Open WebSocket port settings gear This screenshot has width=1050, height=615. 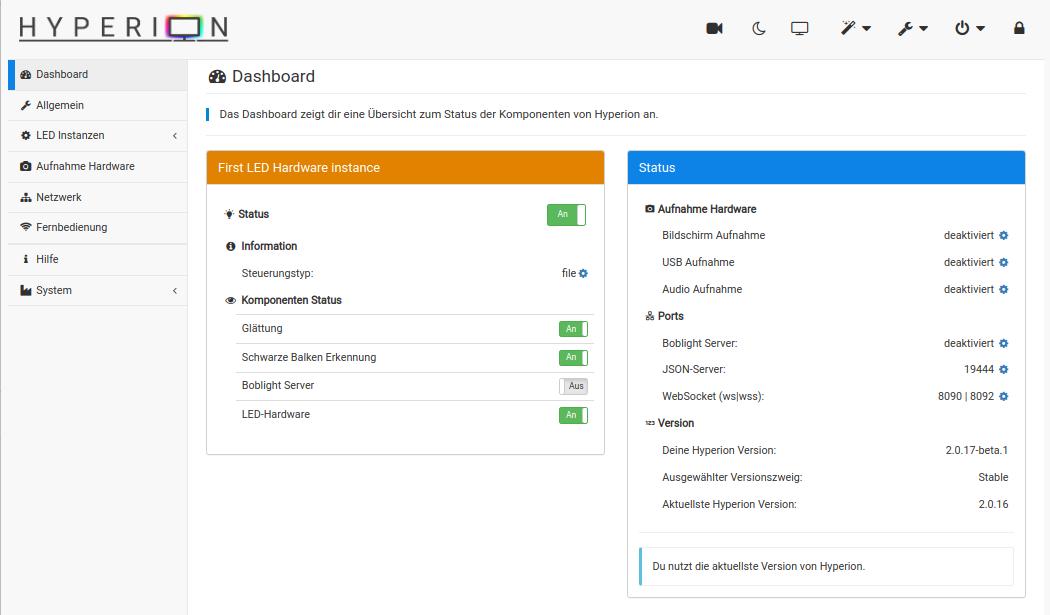pos(1003,397)
